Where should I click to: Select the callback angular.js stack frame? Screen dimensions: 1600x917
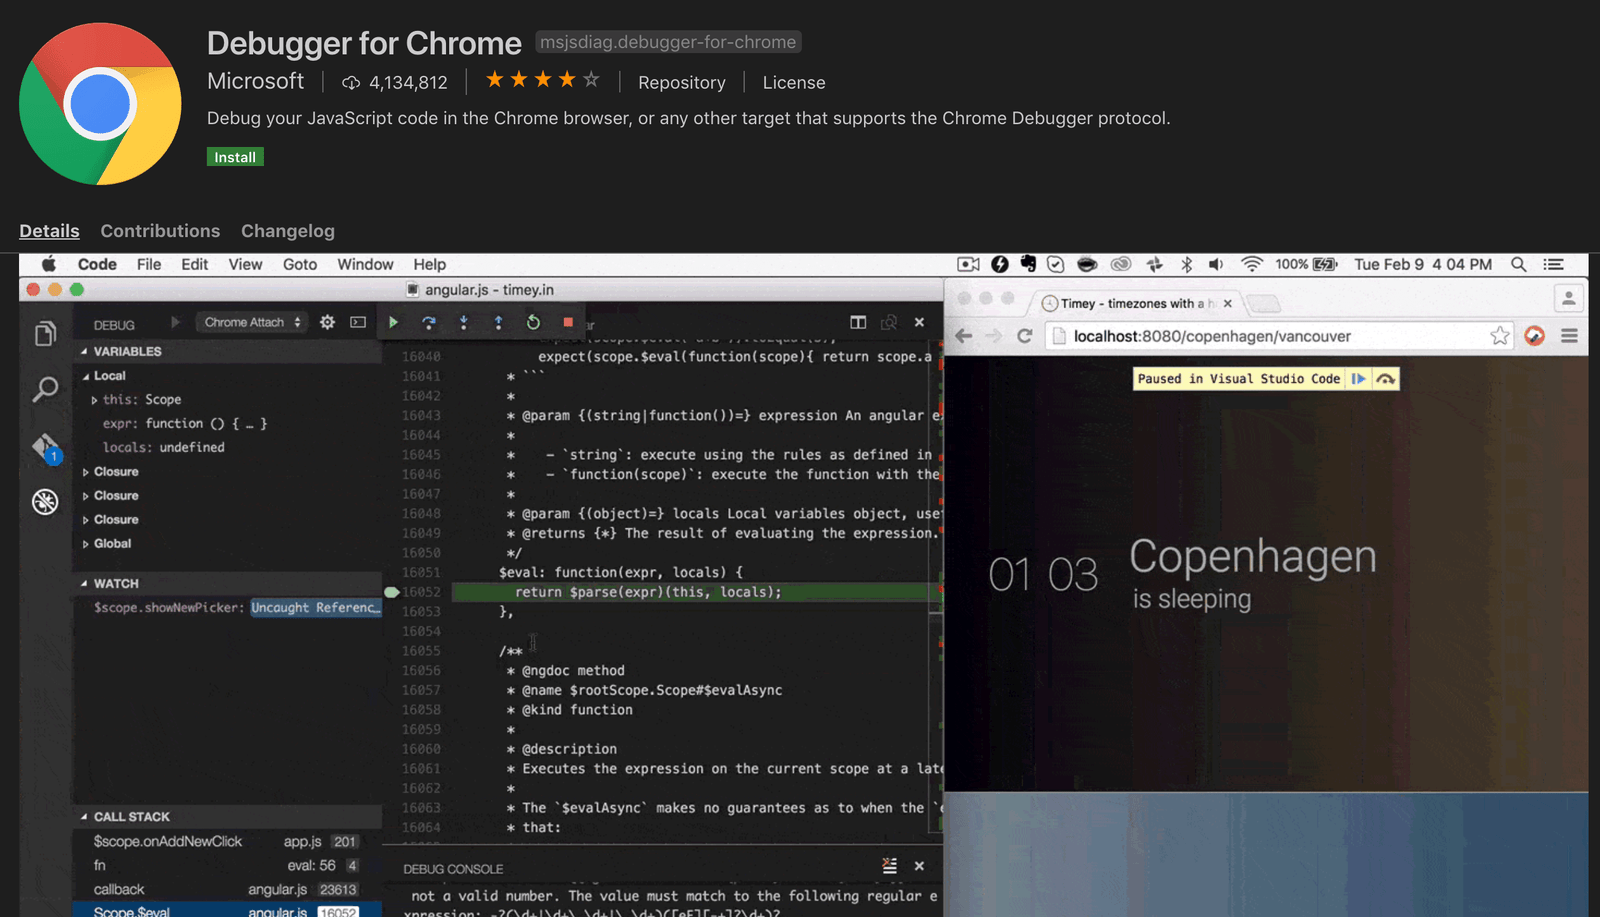(x=226, y=889)
